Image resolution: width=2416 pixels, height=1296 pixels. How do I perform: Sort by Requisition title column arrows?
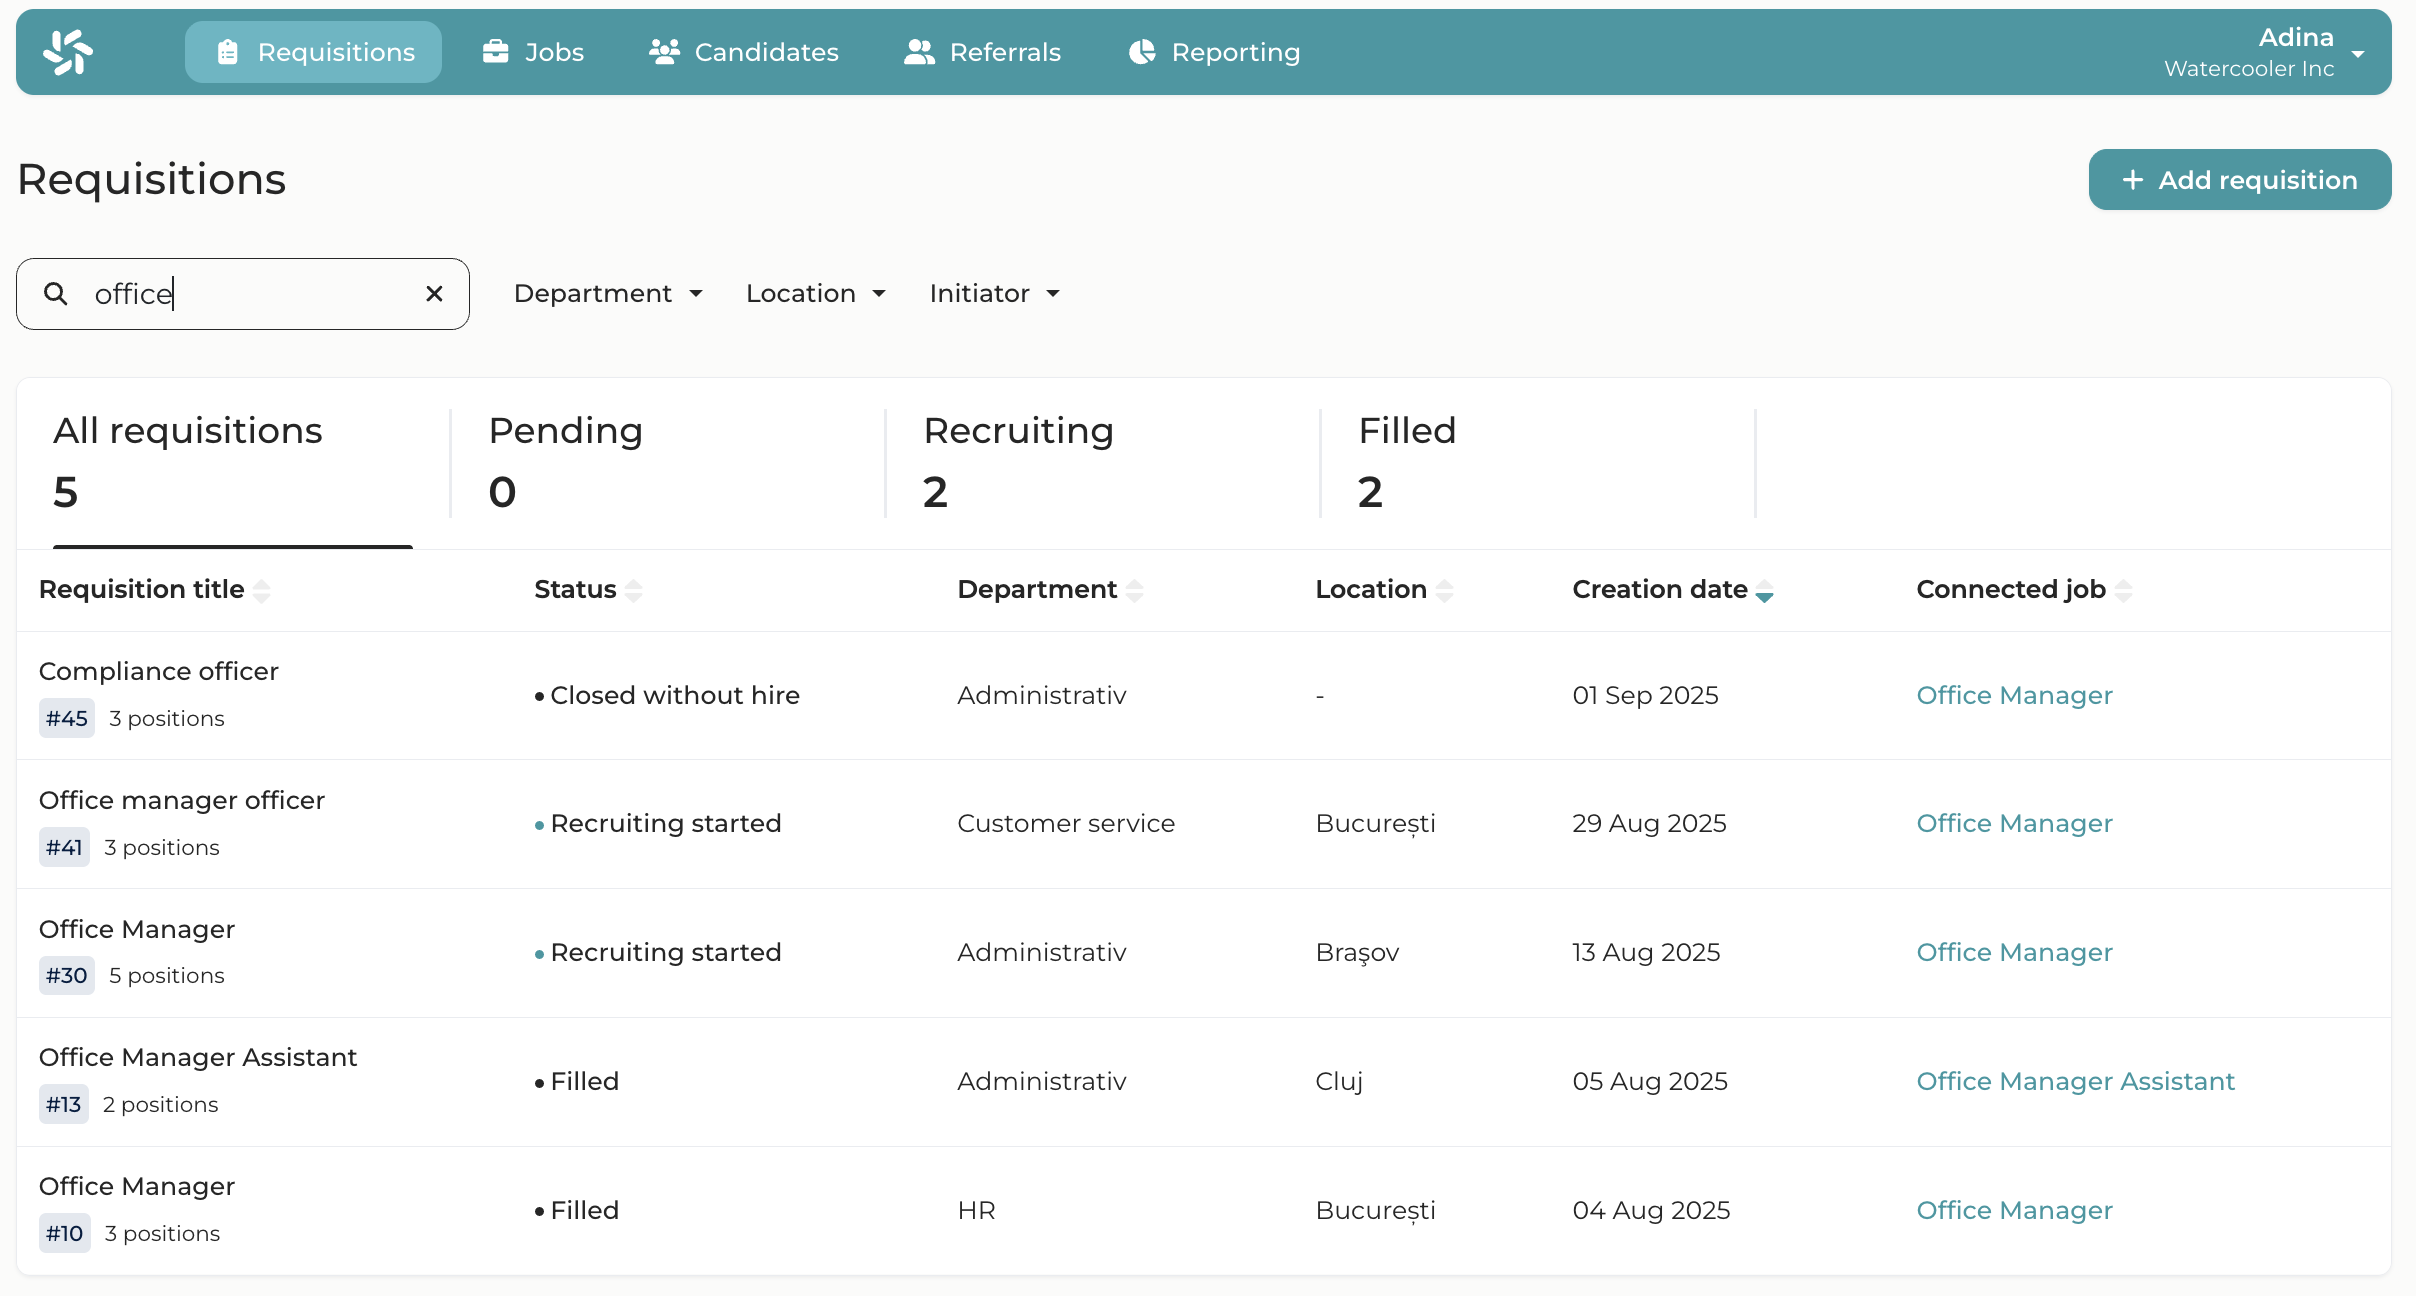(262, 591)
